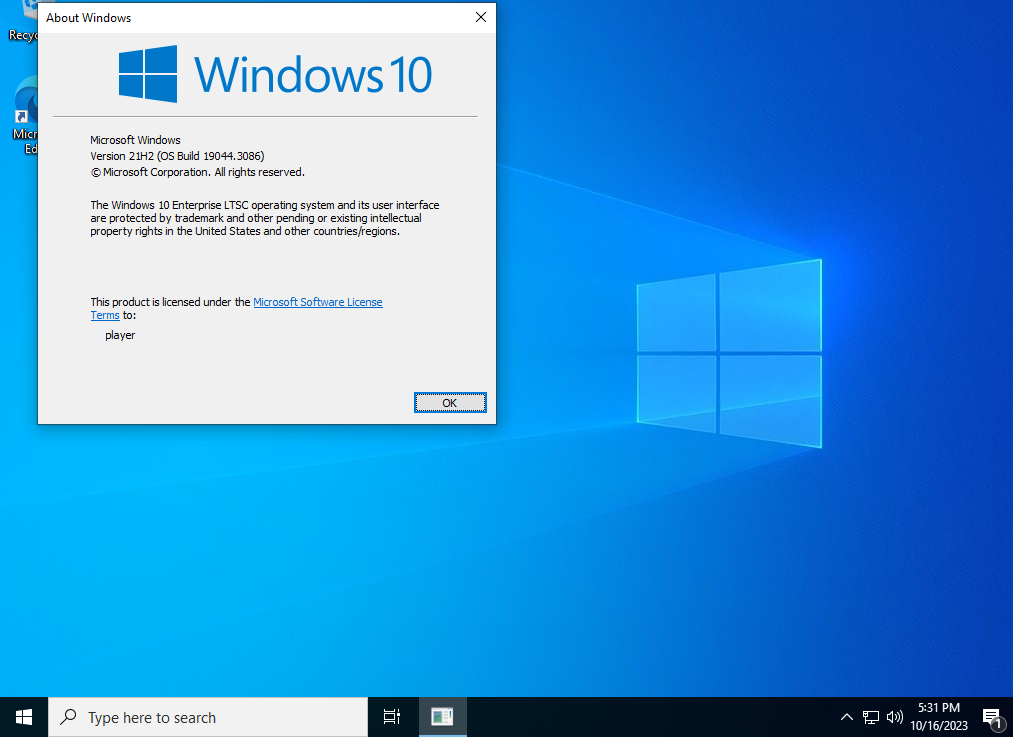Open the Windows Start menu
1013x737 pixels.
click(x=24, y=717)
